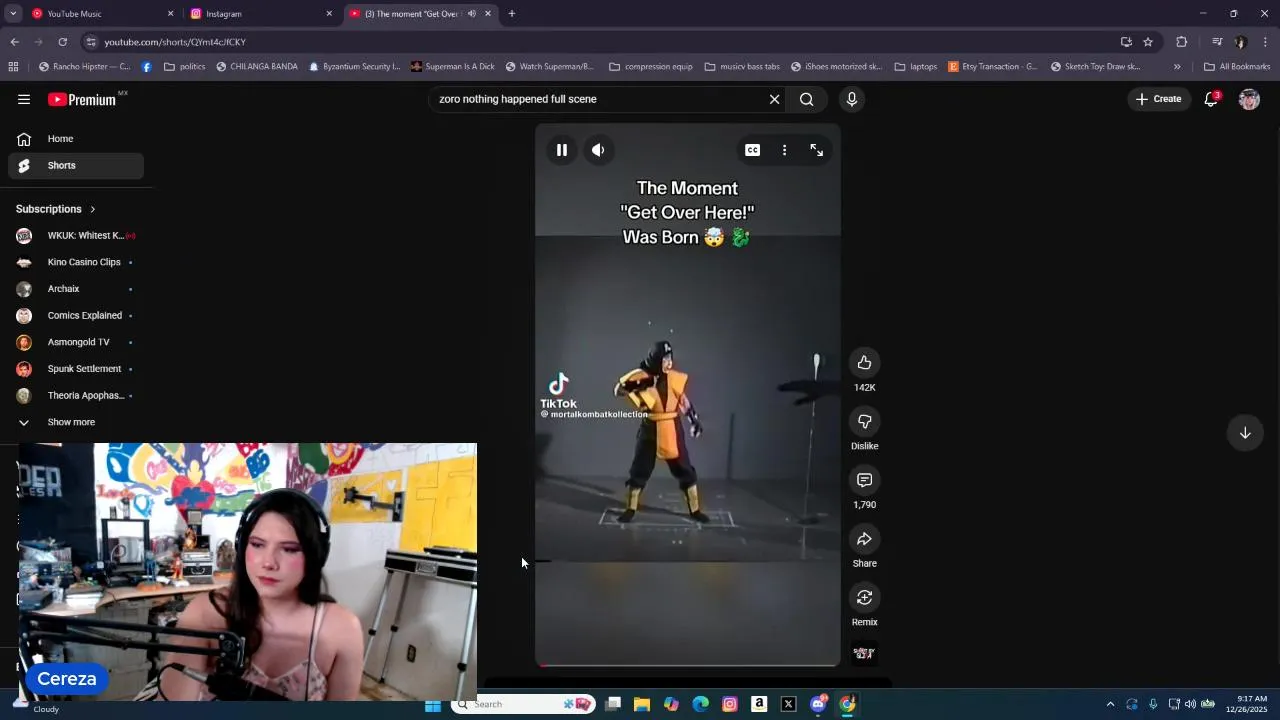Screen dimensions: 1280x720
Task: Open Asmongold TV channel
Action: pos(76,342)
